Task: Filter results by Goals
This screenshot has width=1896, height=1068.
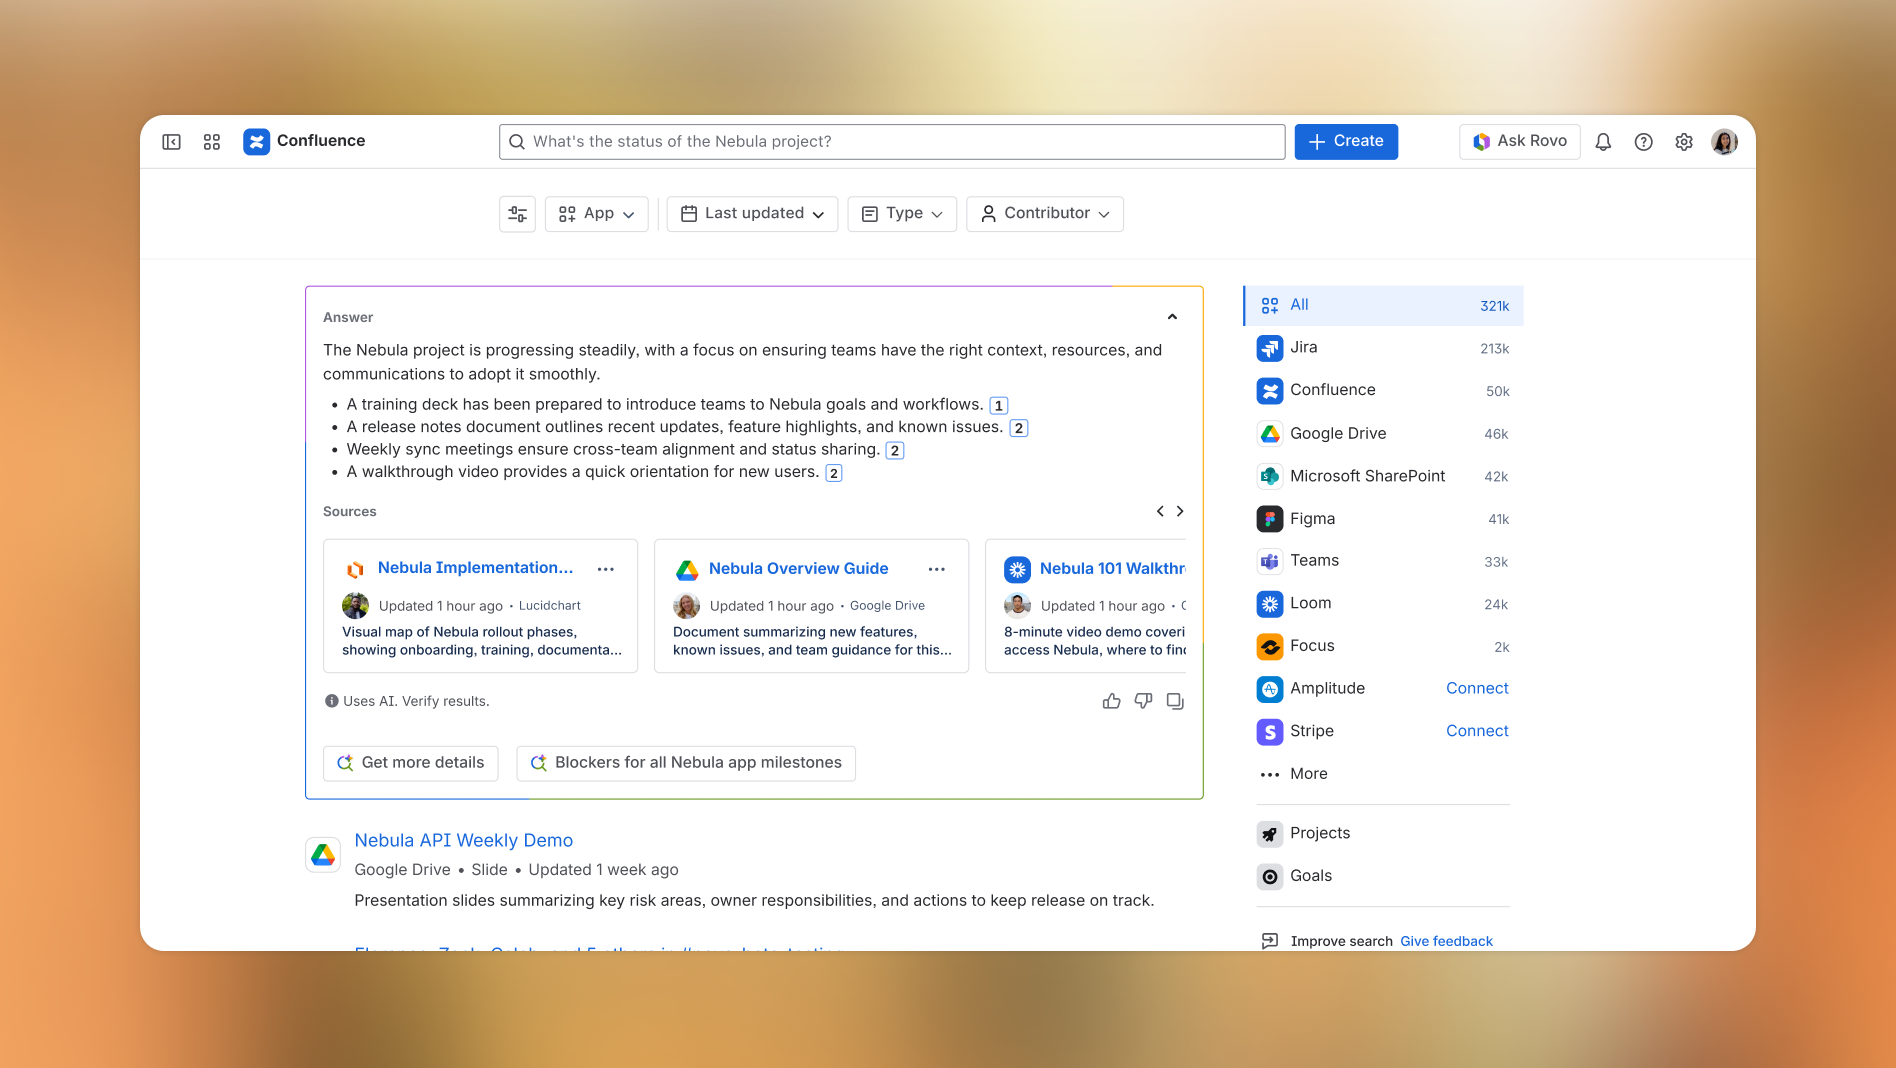Action: (1383, 876)
